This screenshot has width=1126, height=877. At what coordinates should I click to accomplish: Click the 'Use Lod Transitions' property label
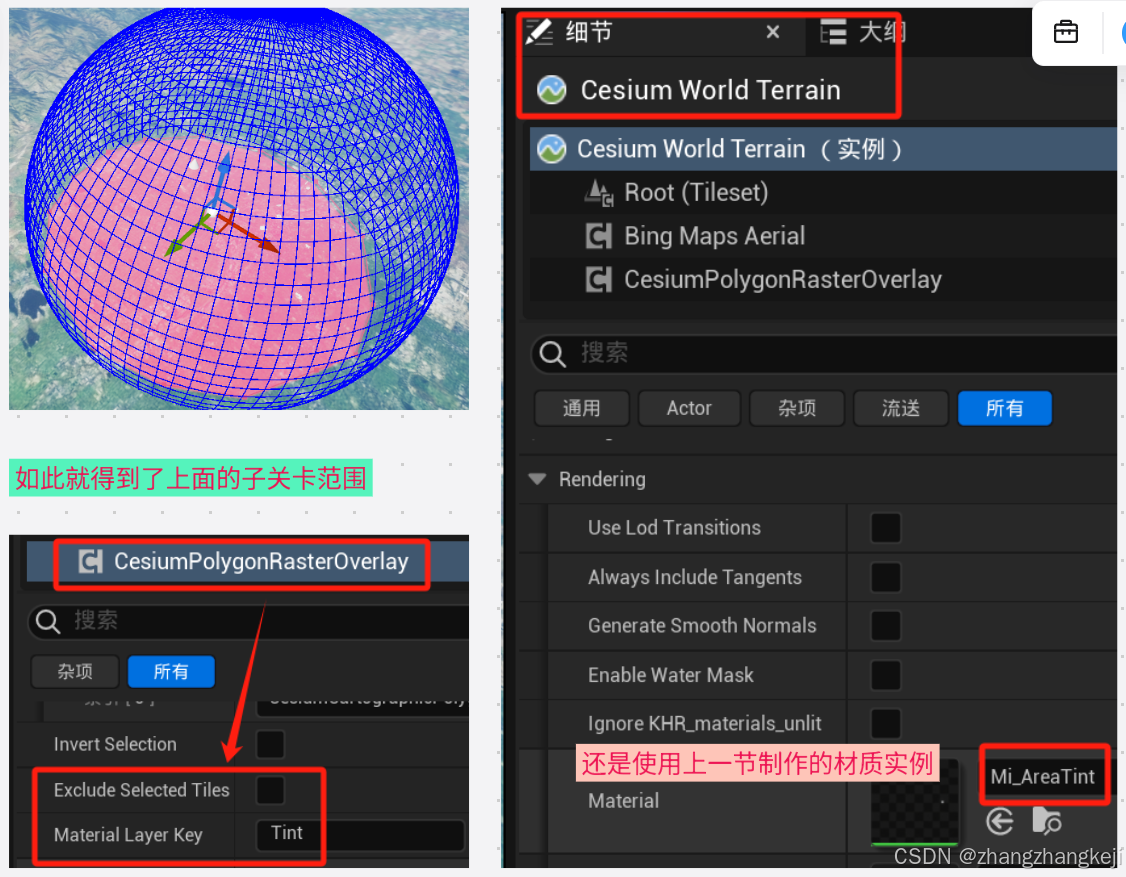(x=674, y=528)
